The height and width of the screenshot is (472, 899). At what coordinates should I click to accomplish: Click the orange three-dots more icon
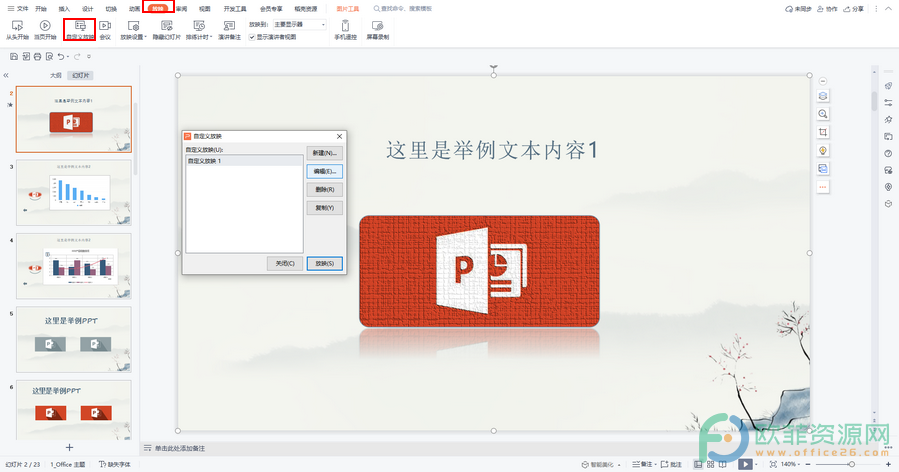point(823,187)
